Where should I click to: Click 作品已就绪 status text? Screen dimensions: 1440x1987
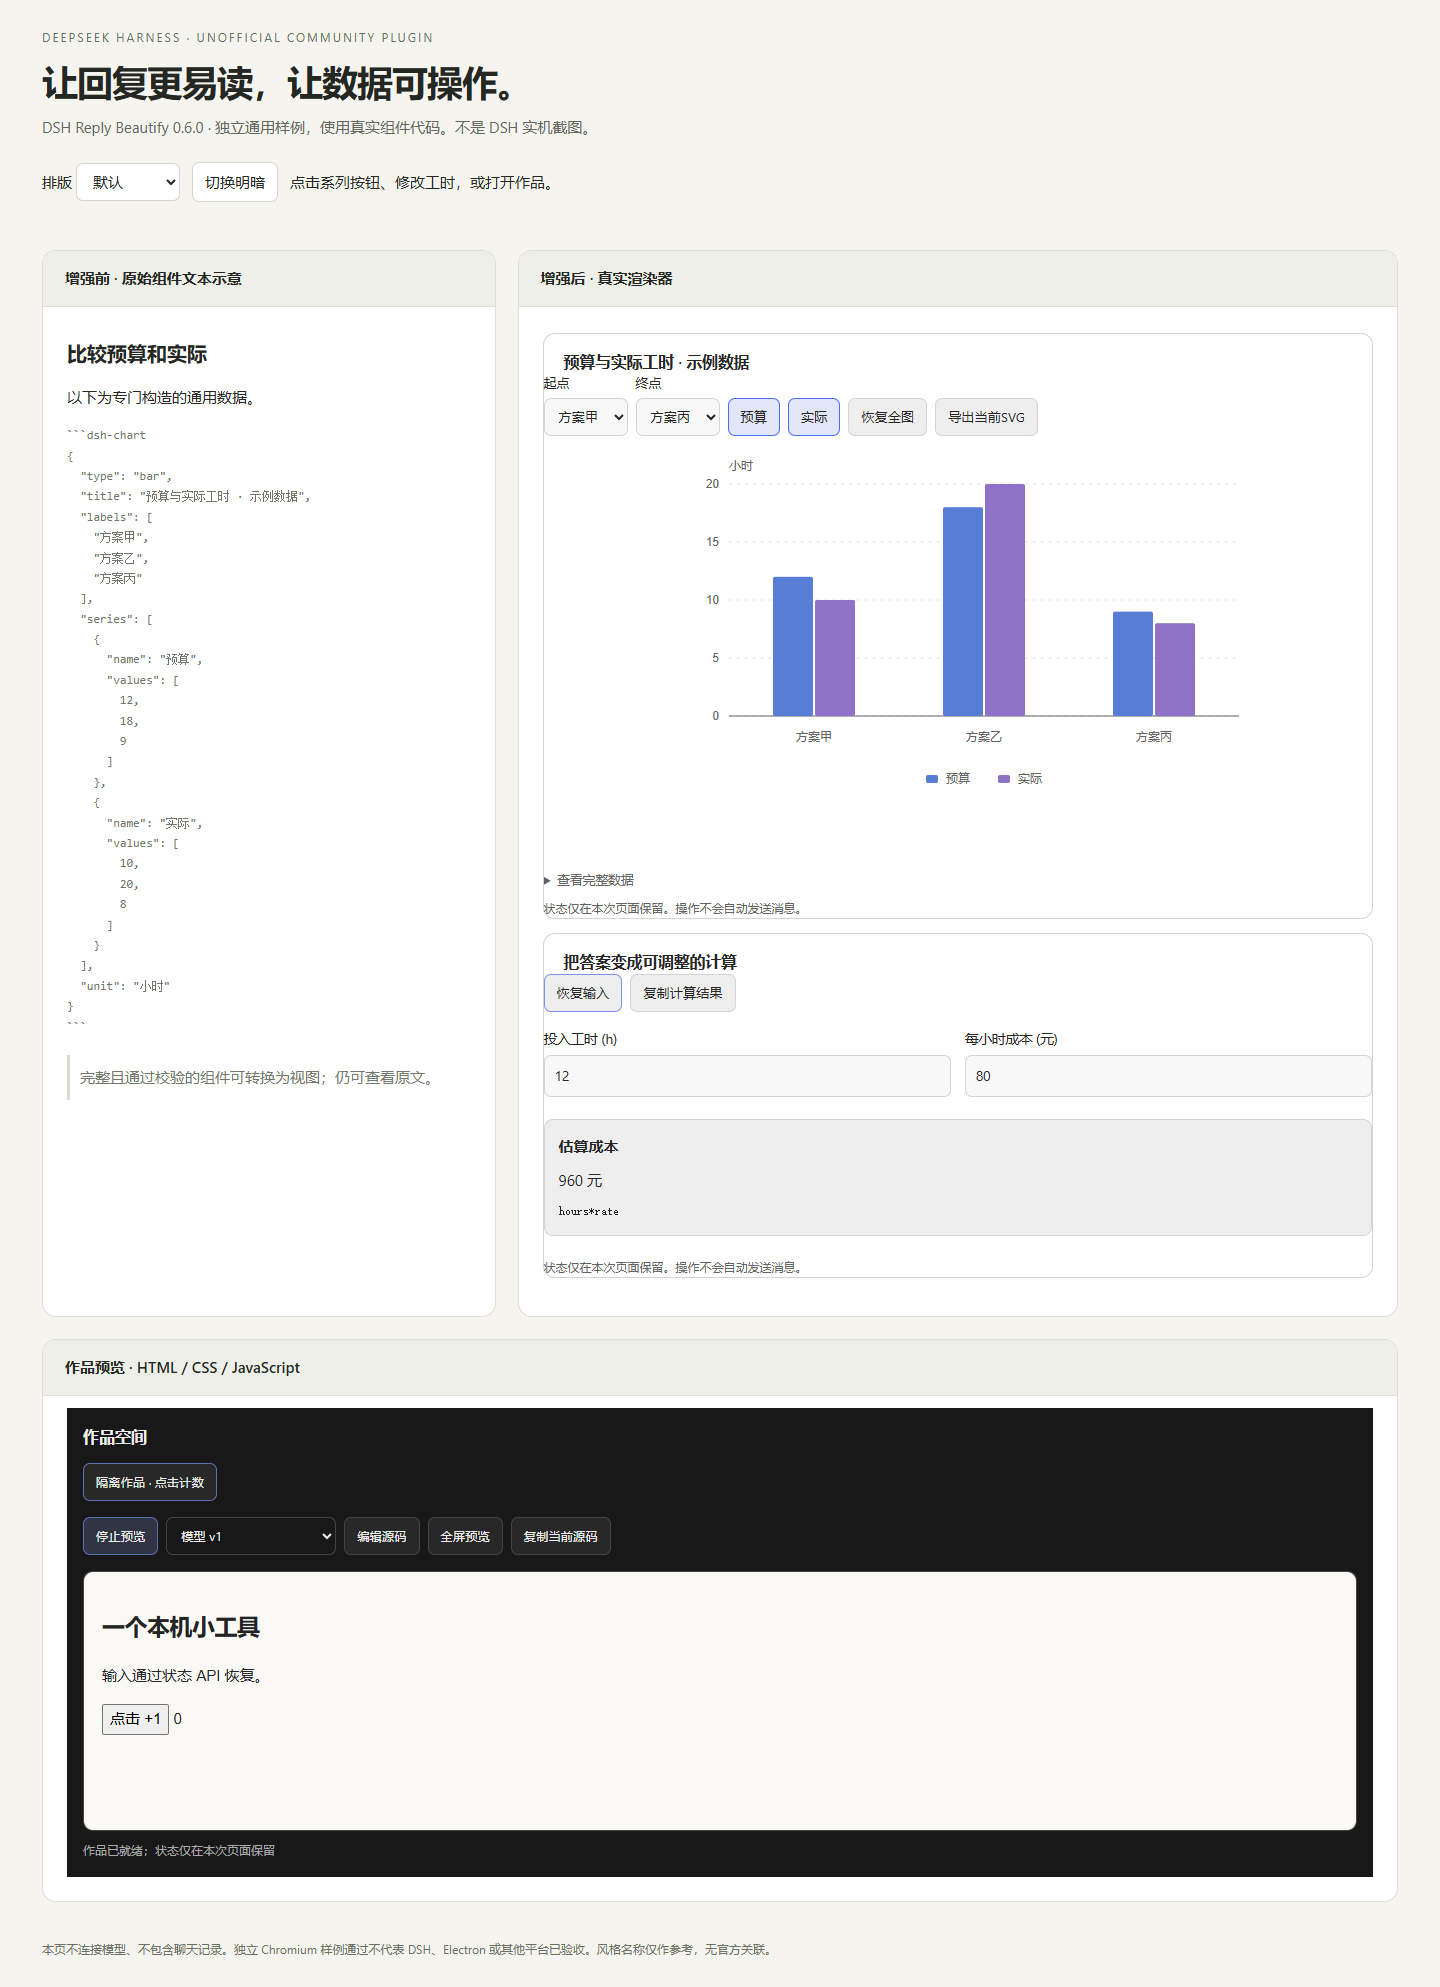tap(179, 1851)
